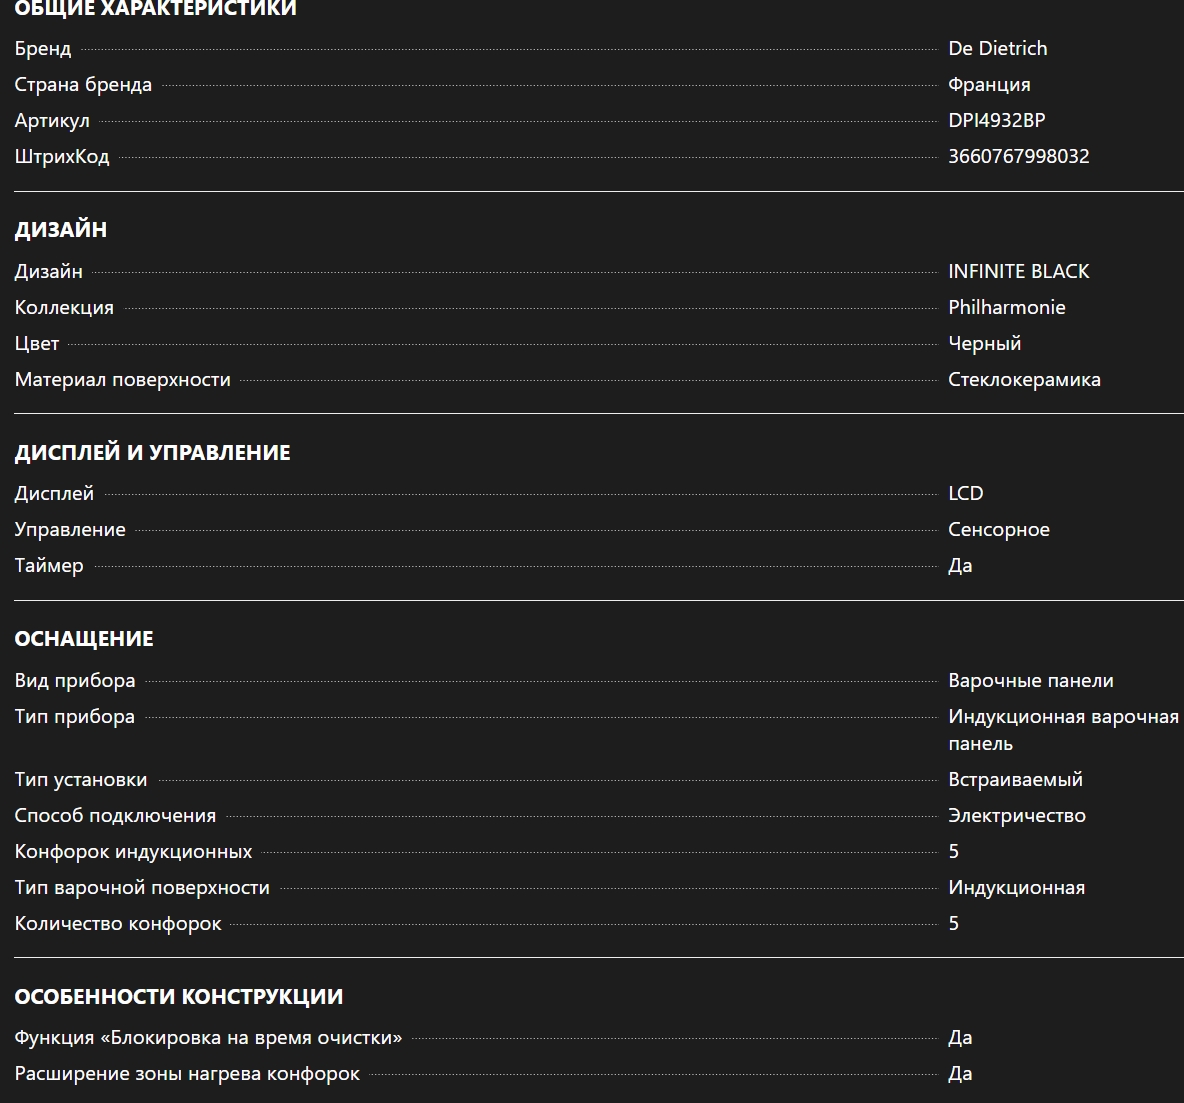Click the article number DPI4932BP

[x=996, y=120]
